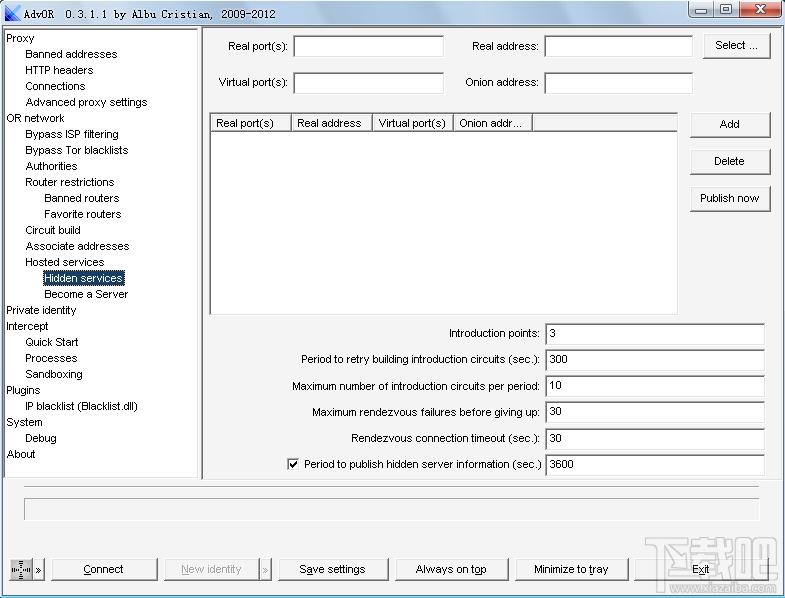The height and width of the screenshot is (598, 785).
Task: Select System in tree
Action: coord(24,423)
